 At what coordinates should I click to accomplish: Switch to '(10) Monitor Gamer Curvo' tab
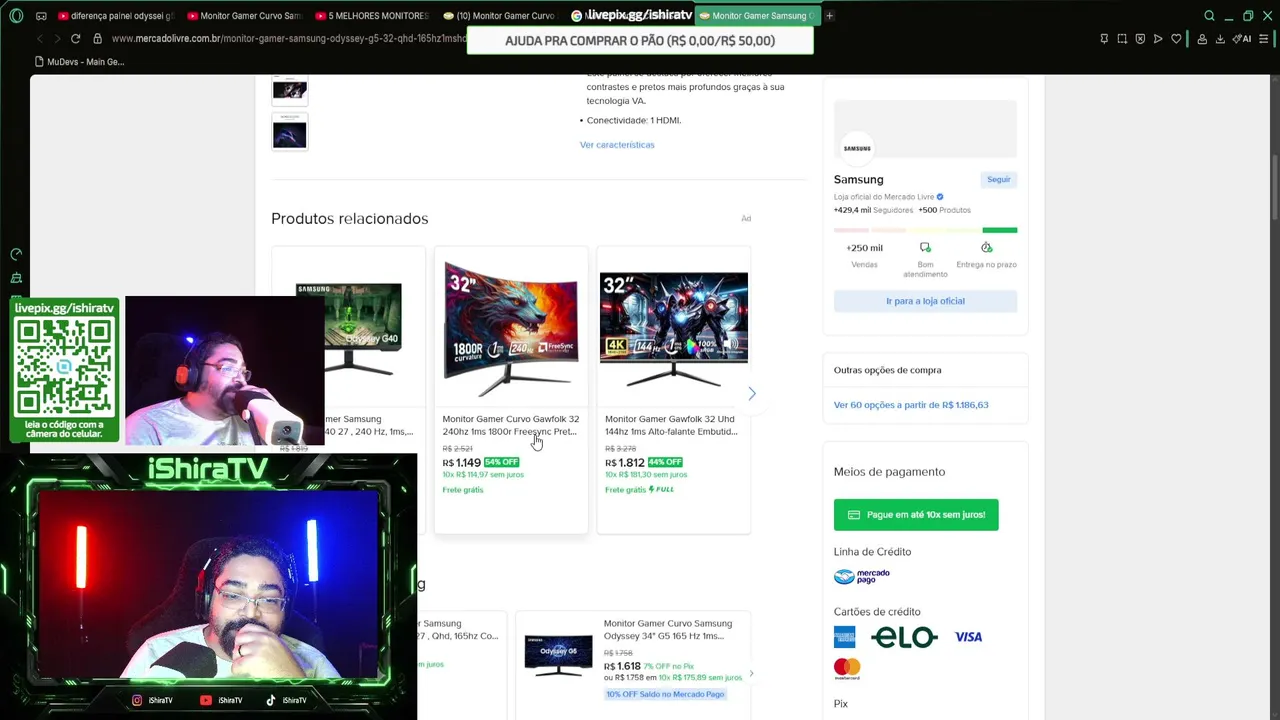click(499, 16)
